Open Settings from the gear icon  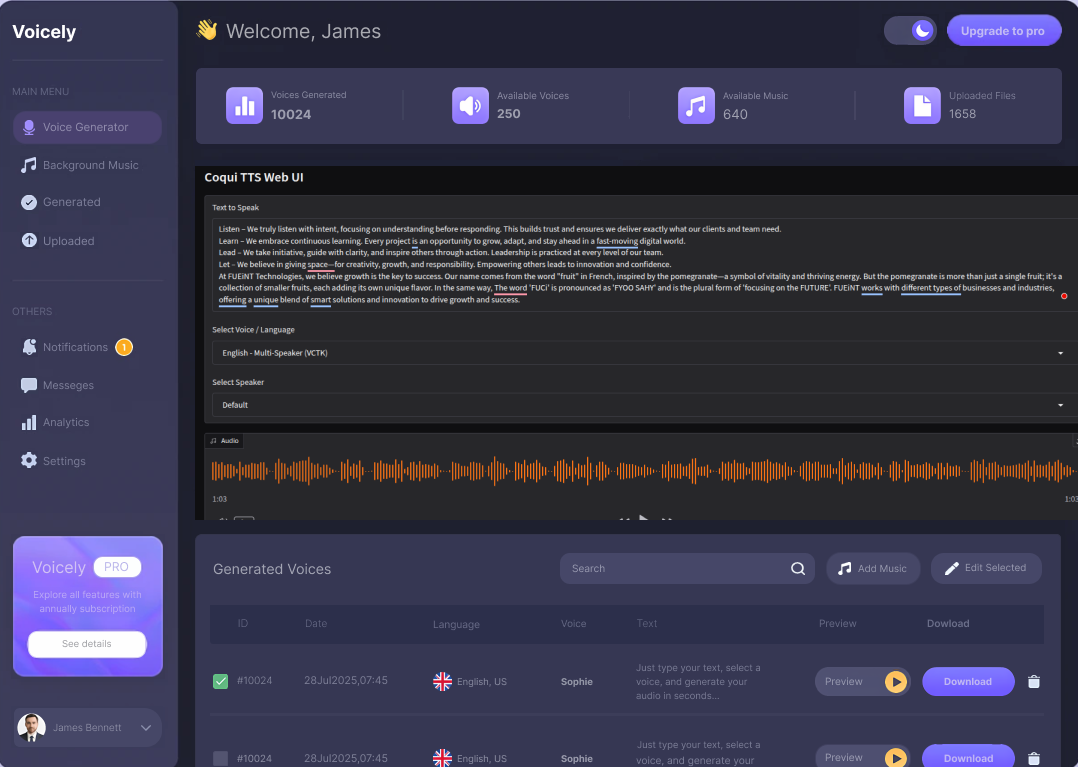29,461
